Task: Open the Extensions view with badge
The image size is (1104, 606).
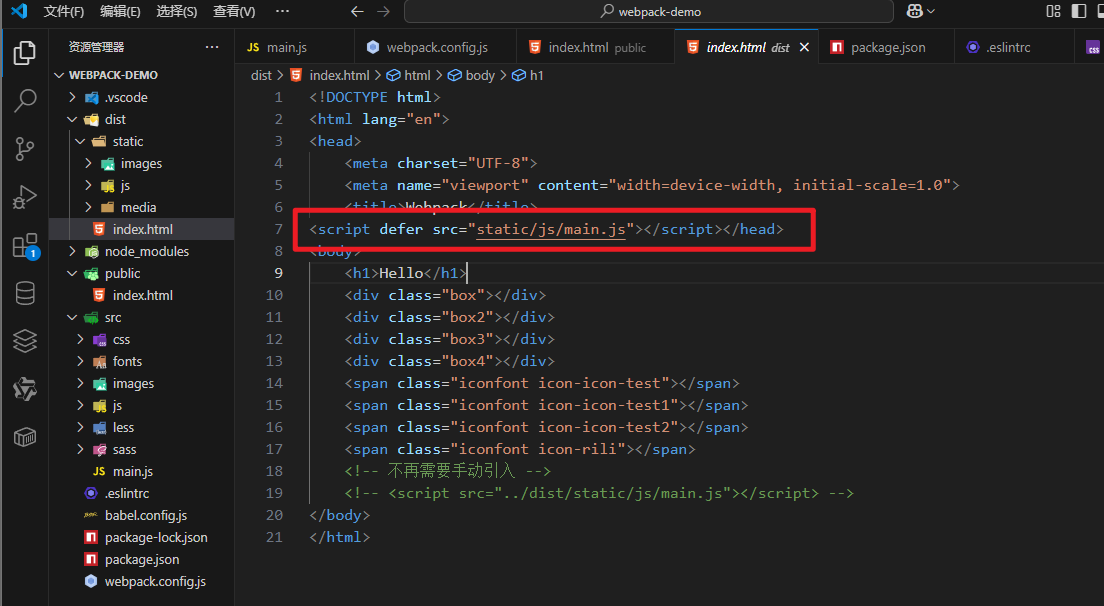Action: 25,246
